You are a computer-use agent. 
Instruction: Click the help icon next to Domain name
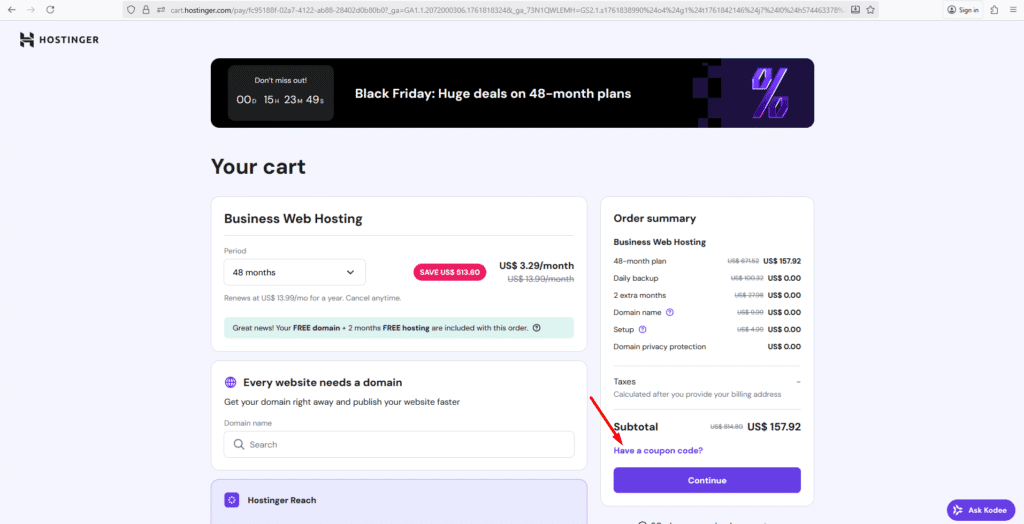coord(669,312)
